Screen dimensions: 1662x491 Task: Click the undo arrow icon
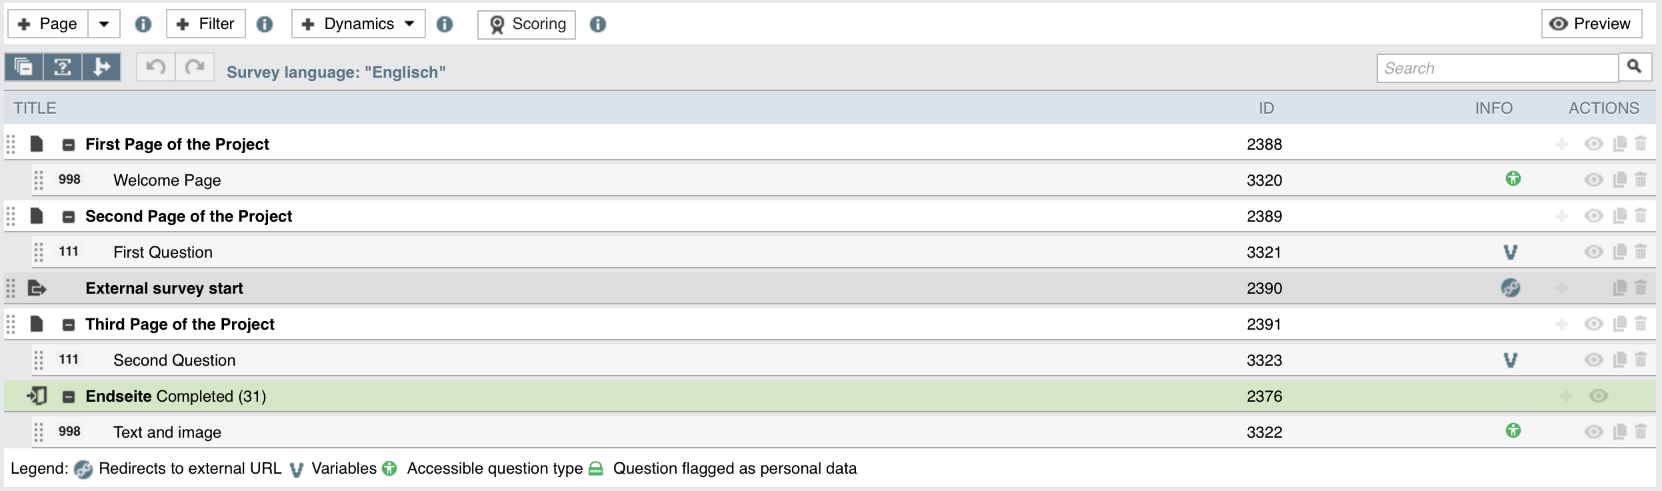(x=156, y=67)
